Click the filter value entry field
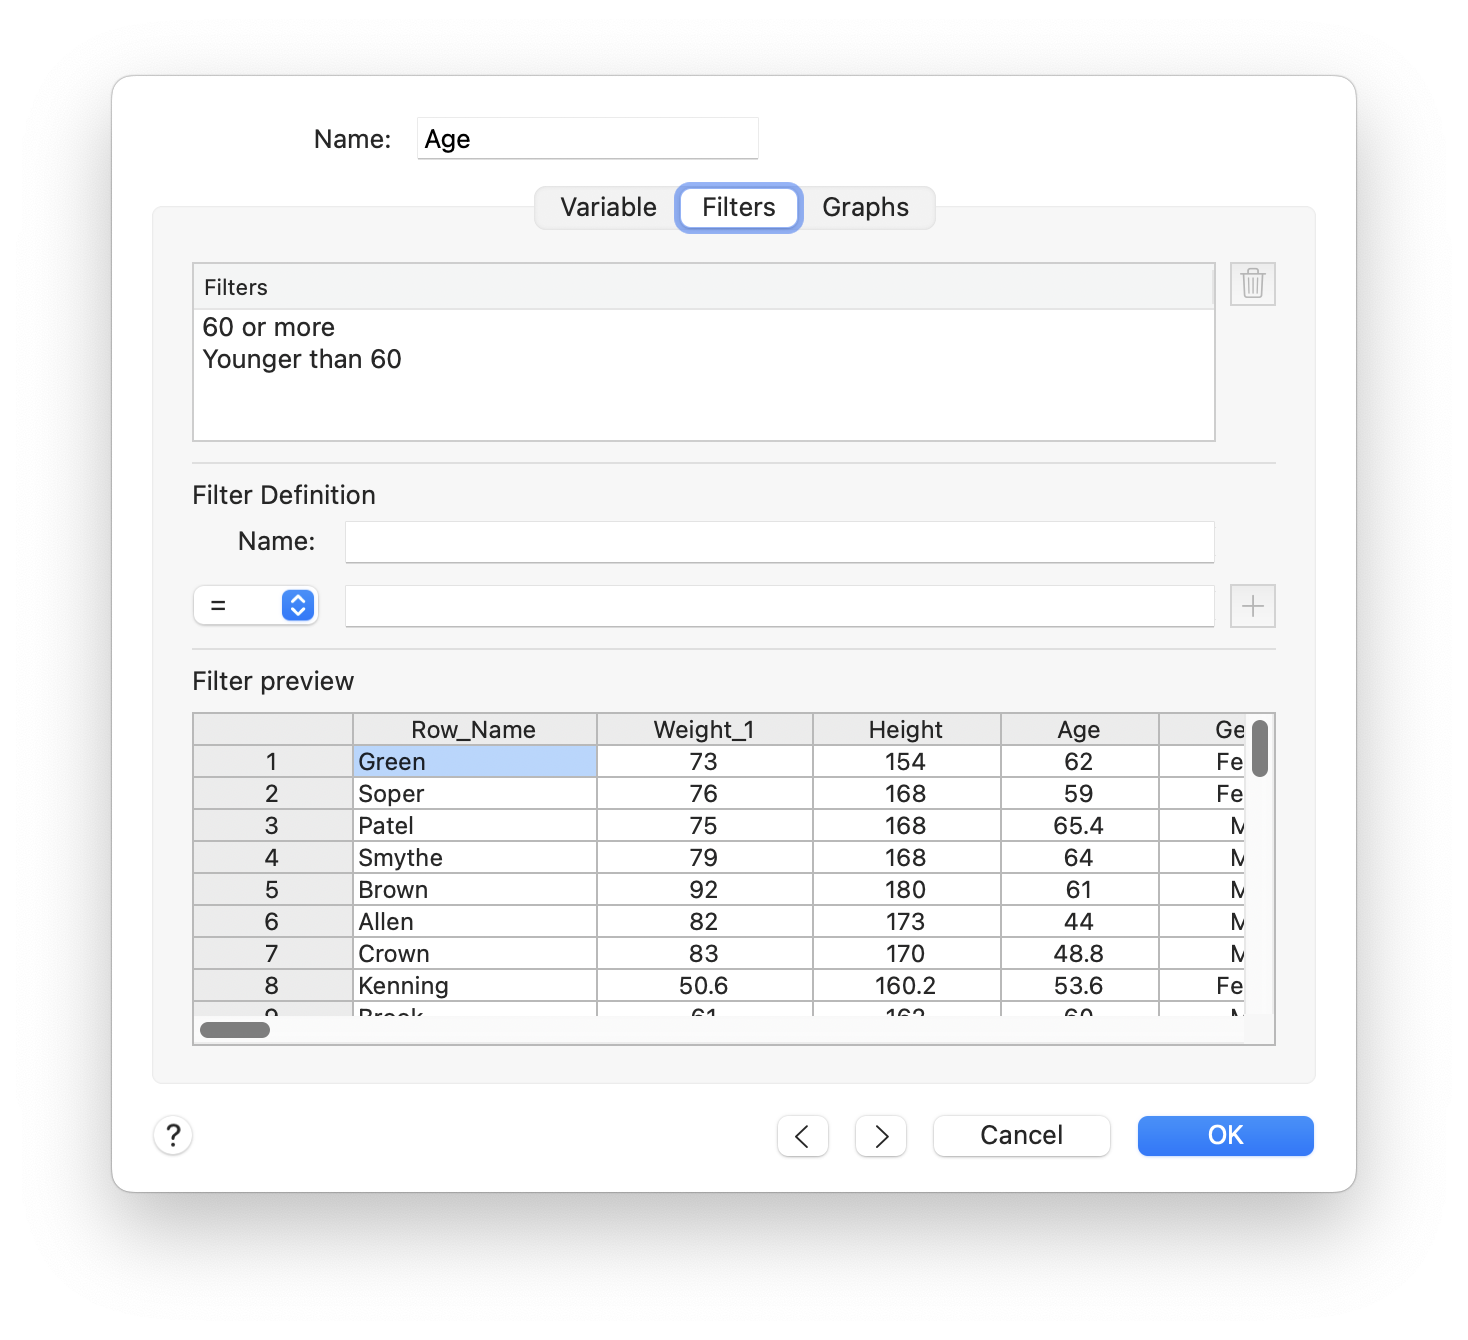Viewport: 1468px width, 1340px height. coord(779,605)
